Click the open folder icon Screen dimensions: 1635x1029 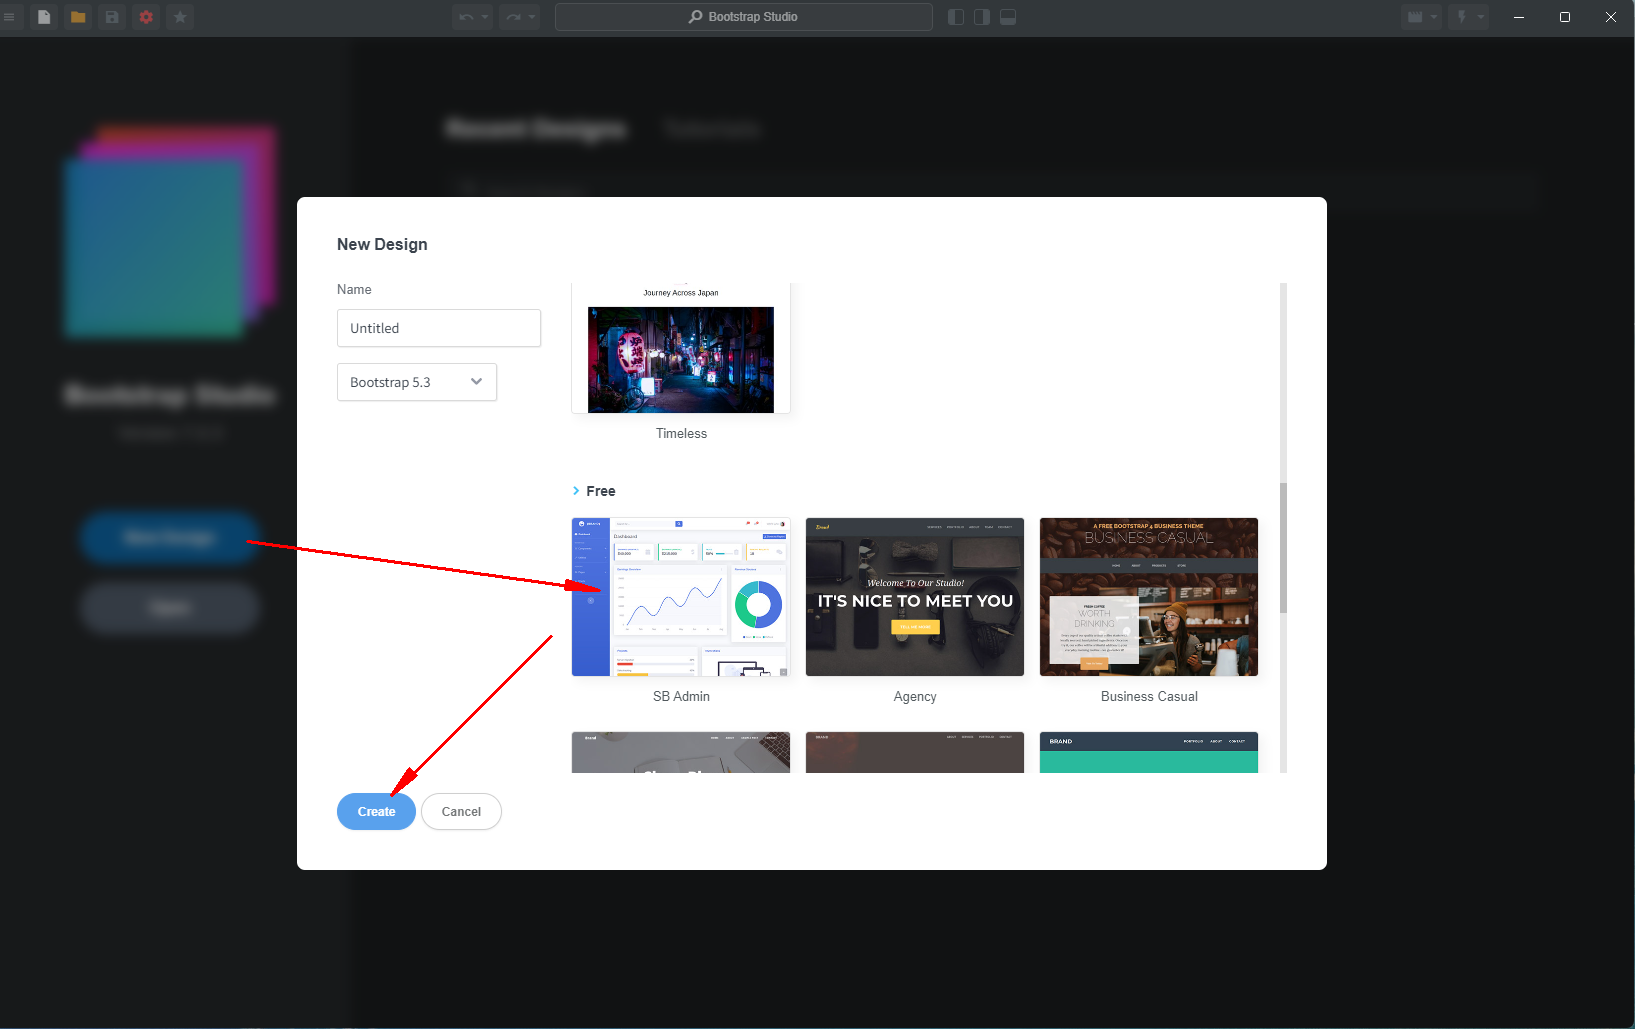tap(78, 17)
